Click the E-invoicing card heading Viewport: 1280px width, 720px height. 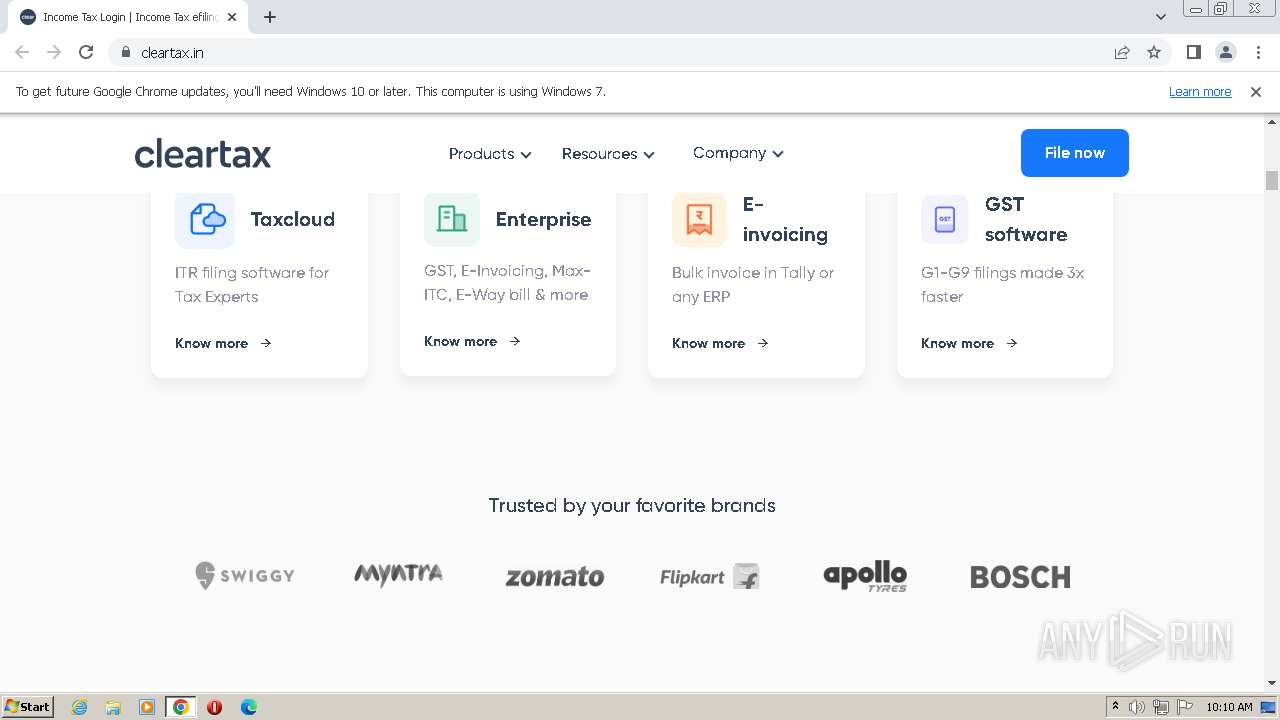tap(785, 219)
